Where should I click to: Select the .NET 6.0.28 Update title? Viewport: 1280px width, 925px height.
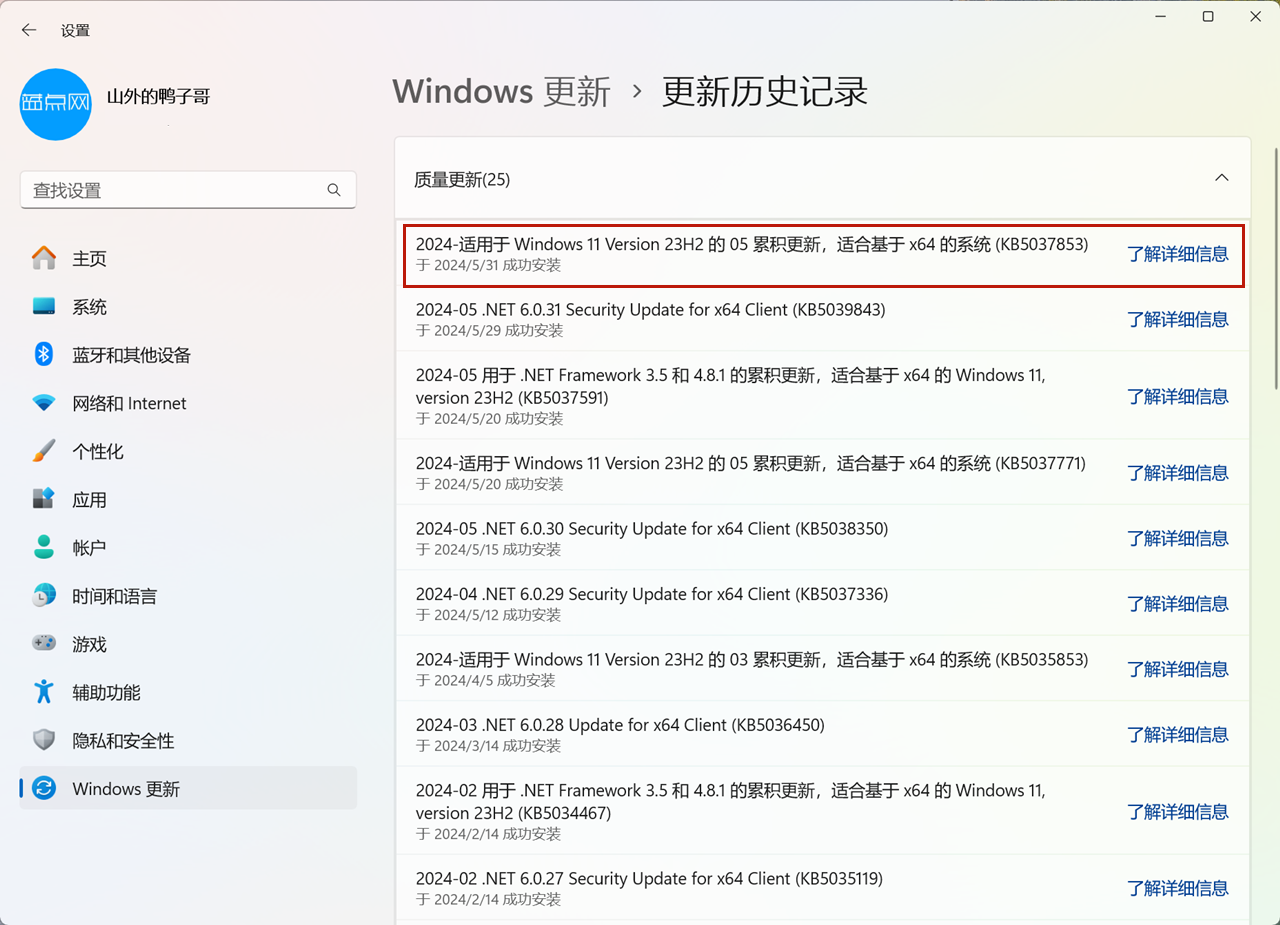coord(620,725)
